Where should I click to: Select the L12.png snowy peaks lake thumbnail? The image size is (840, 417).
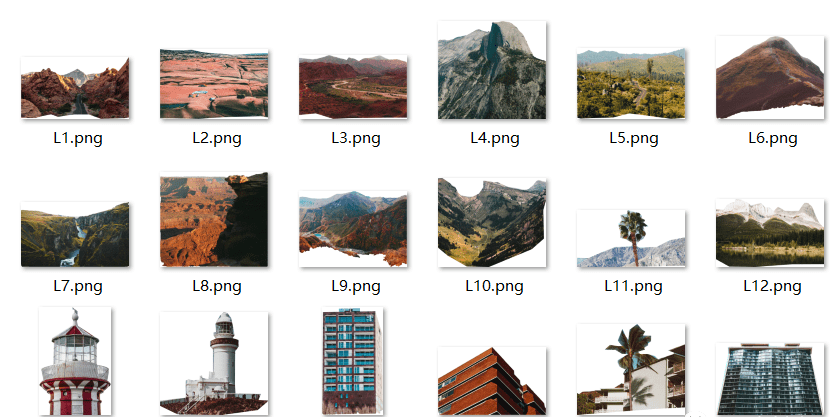click(x=770, y=233)
